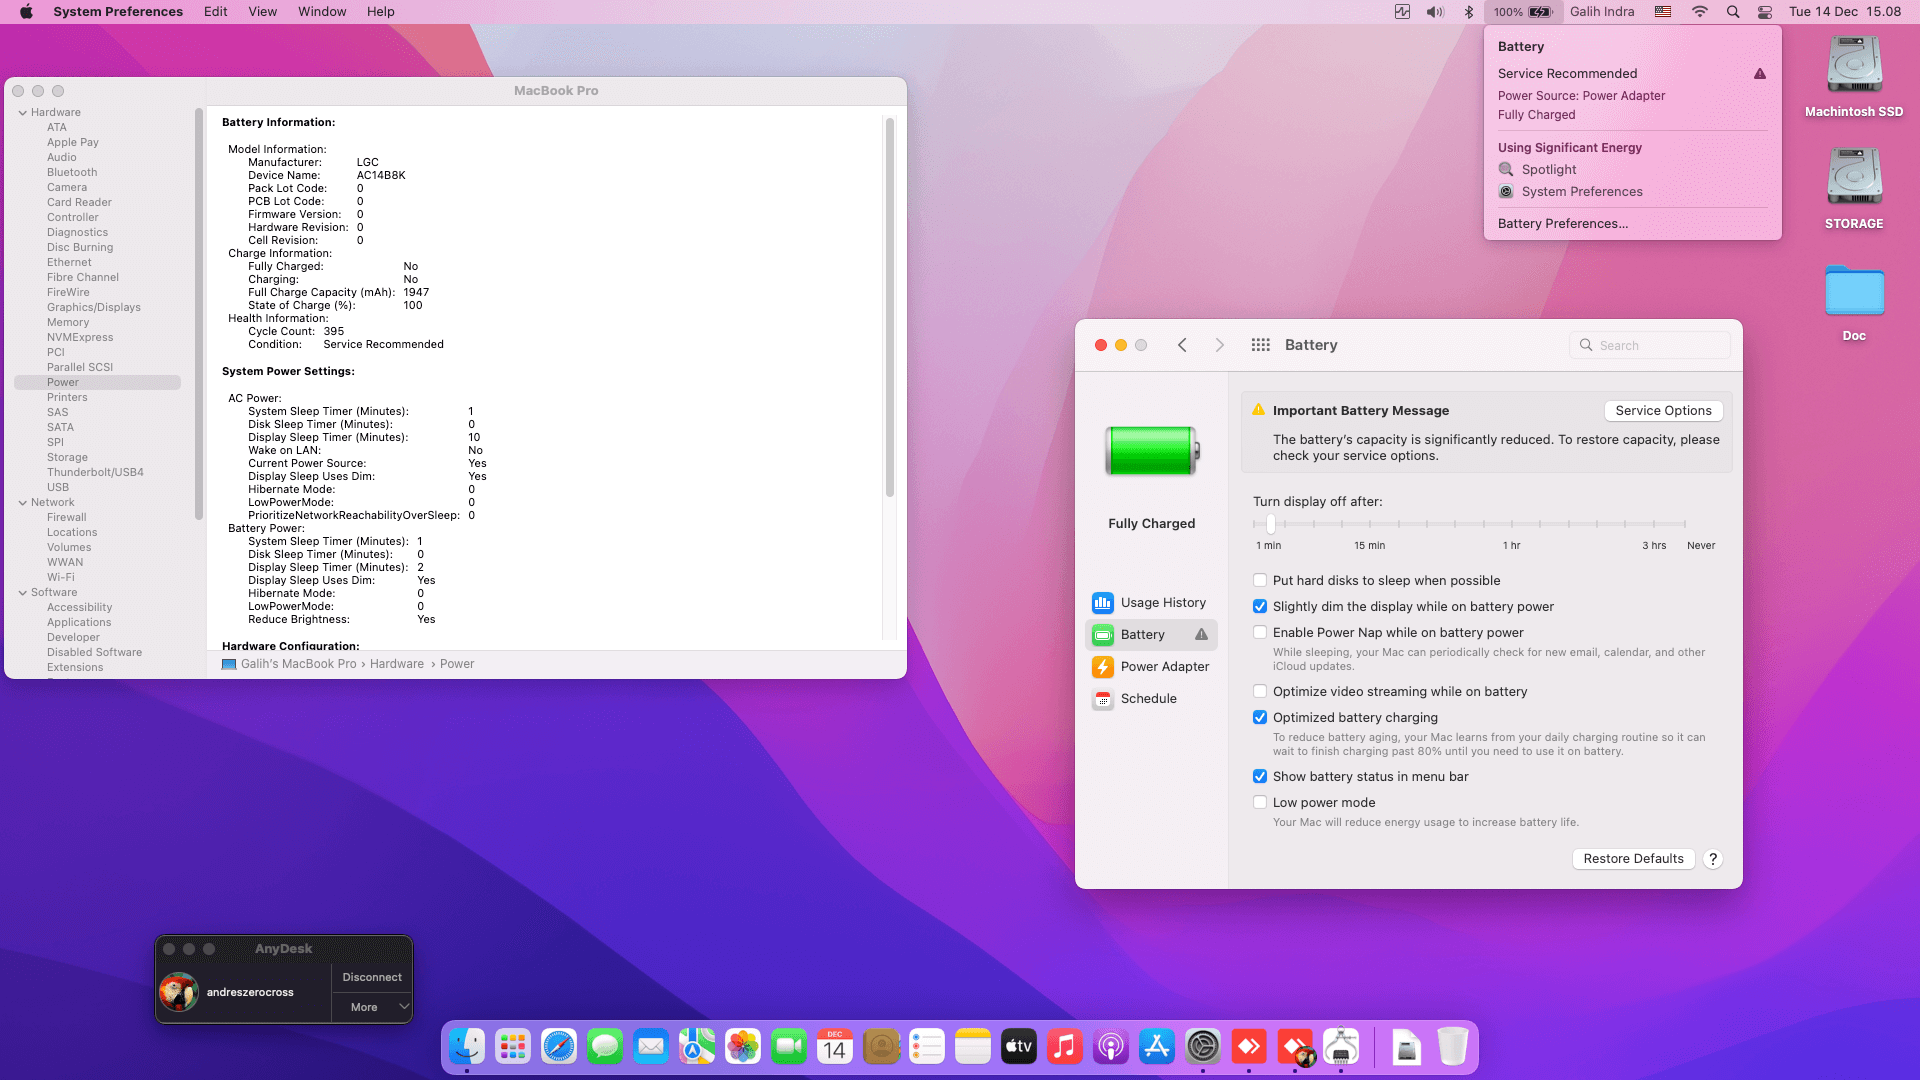Enable Power Nap while on battery
The image size is (1920, 1080).
pyautogui.click(x=1260, y=632)
